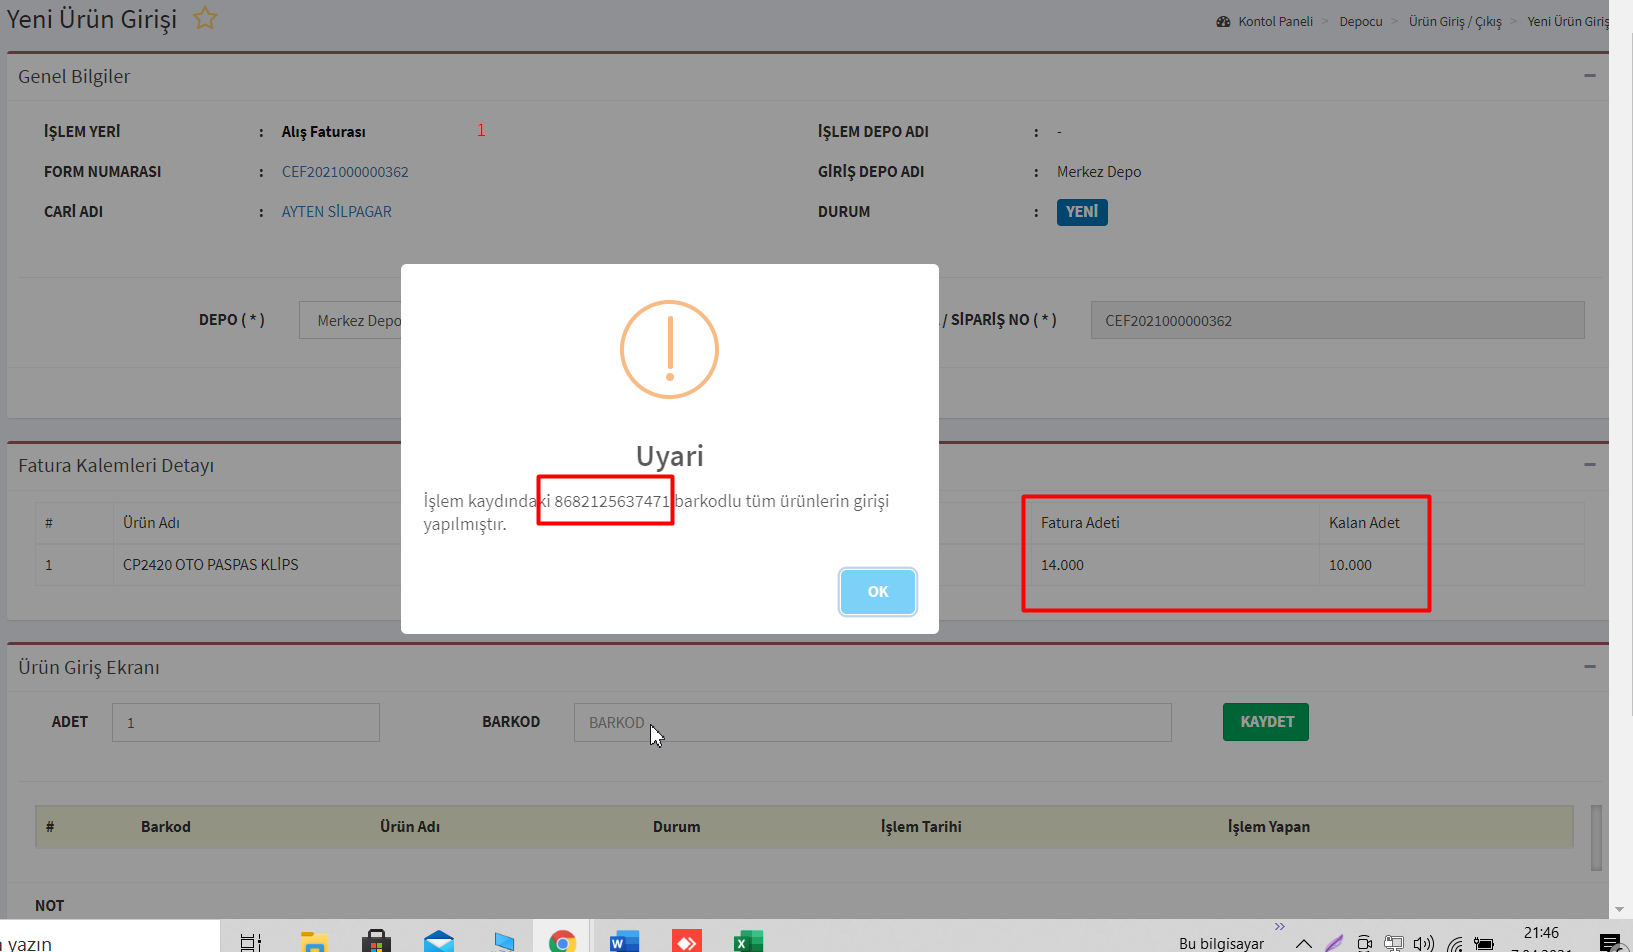Open Google Chrome from the taskbar
1633x952 pixels.
pyautogui.click(x=562, y=941)
